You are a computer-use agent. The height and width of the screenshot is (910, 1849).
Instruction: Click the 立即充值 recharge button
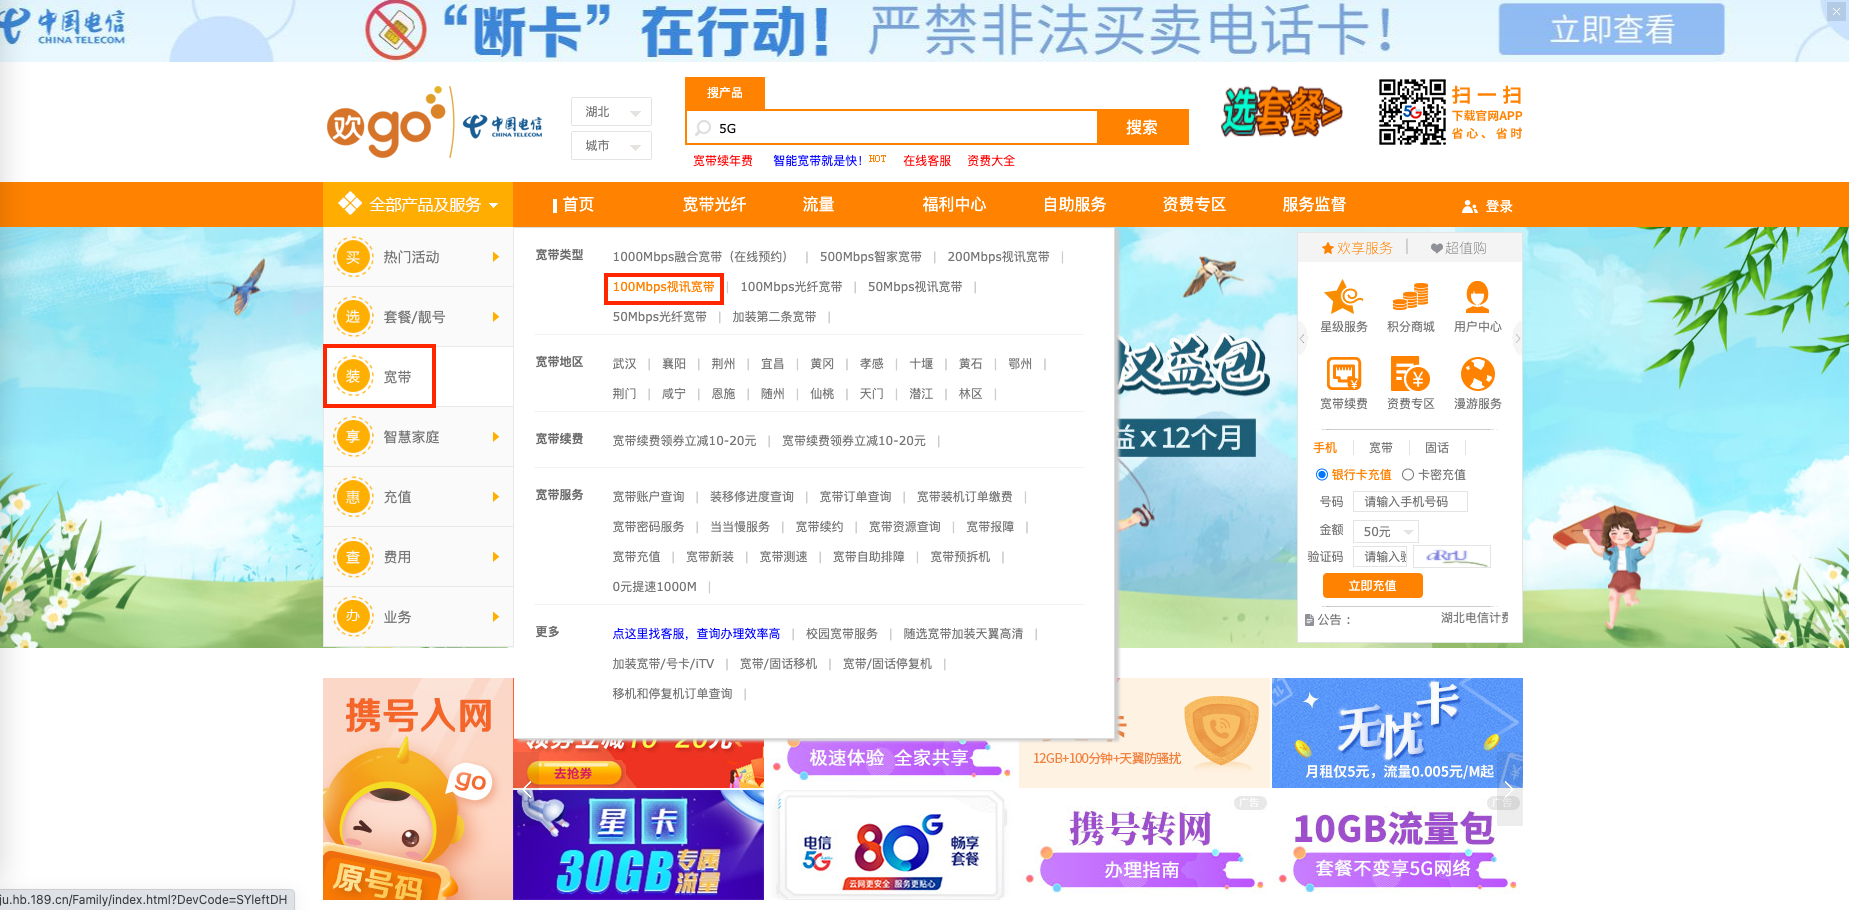click(1372, 585)
